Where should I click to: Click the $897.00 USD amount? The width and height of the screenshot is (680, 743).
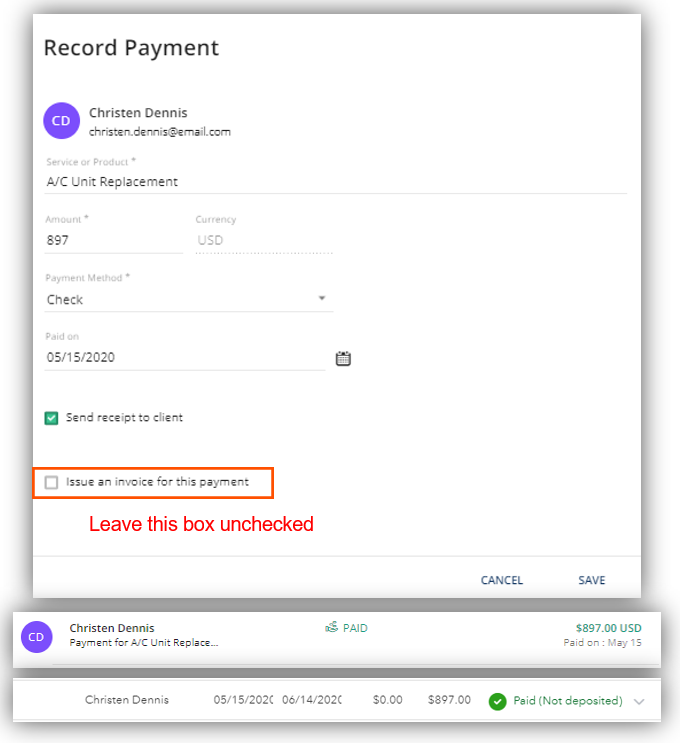608,628
